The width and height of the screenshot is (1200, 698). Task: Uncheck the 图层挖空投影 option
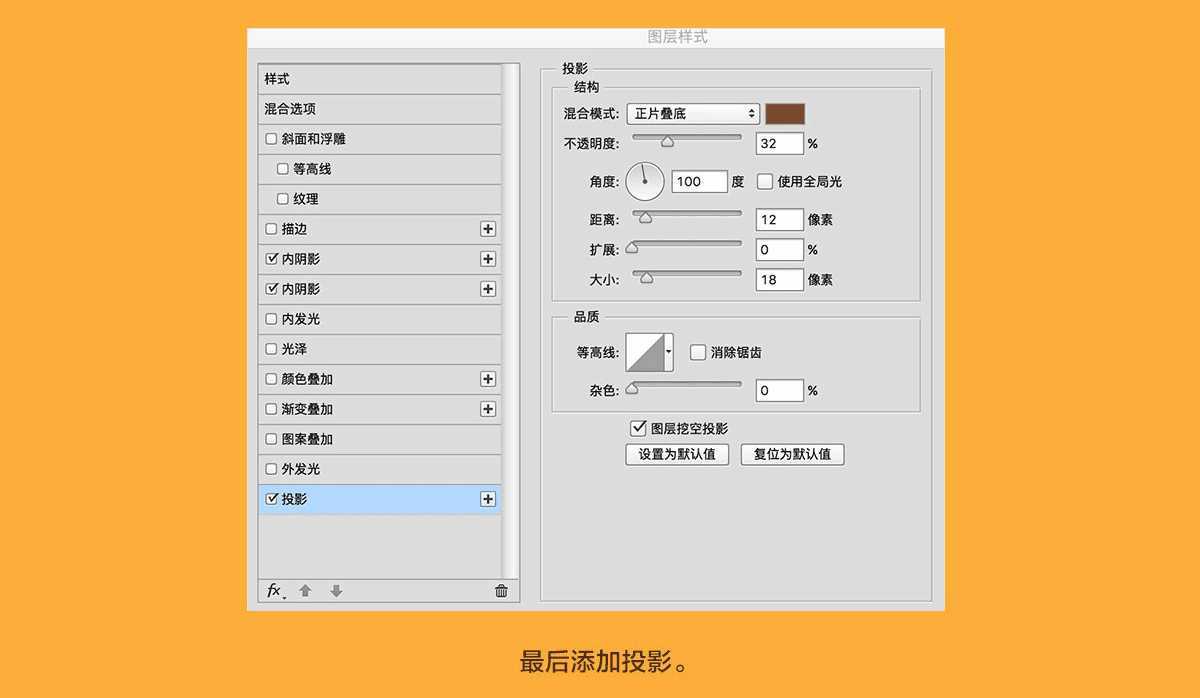pos(638,427)
